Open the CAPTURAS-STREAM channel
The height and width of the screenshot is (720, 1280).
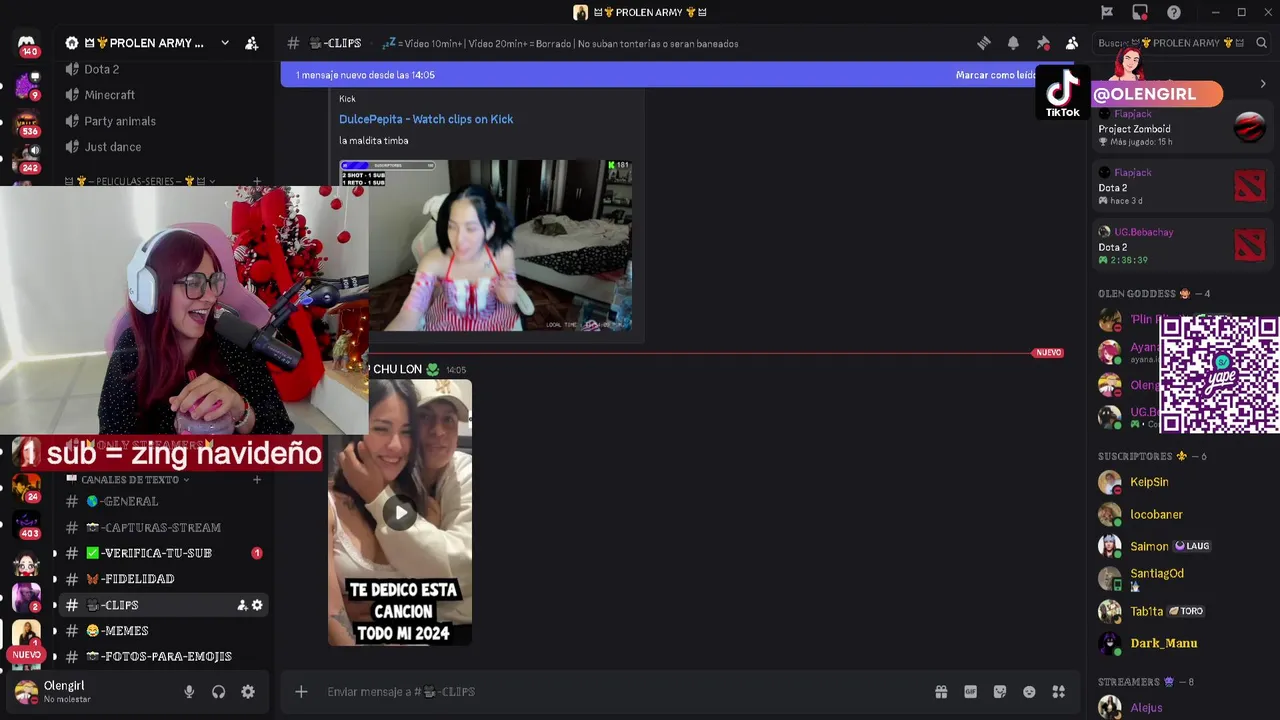pos(163,527)
